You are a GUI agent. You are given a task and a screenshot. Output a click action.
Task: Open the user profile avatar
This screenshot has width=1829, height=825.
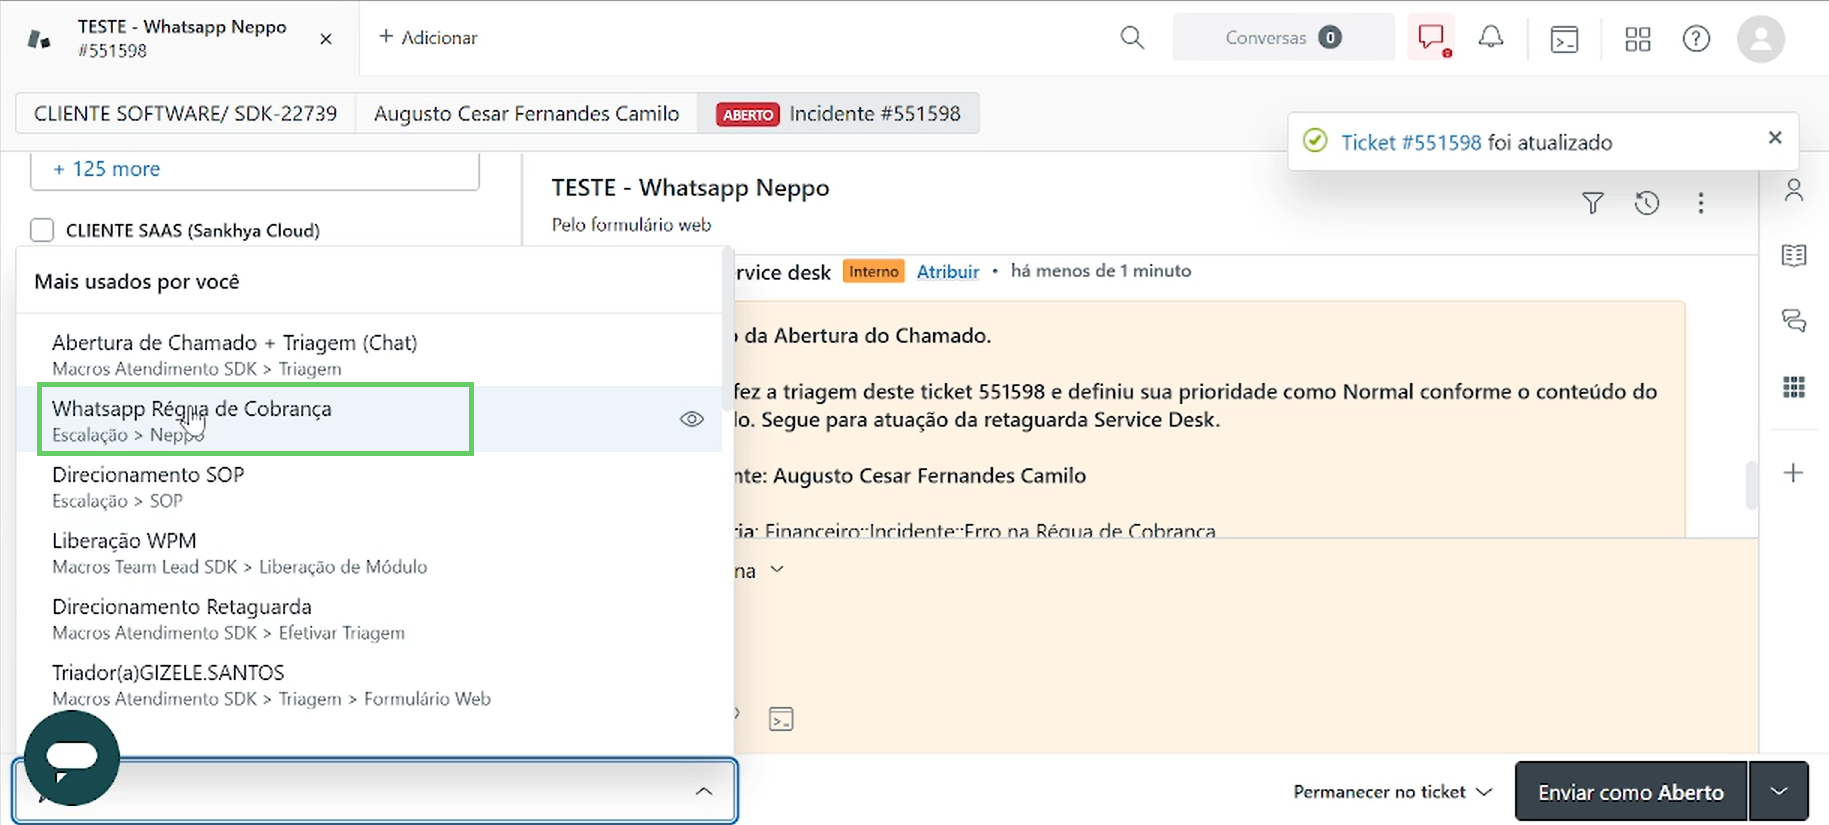coord(1761,39)
